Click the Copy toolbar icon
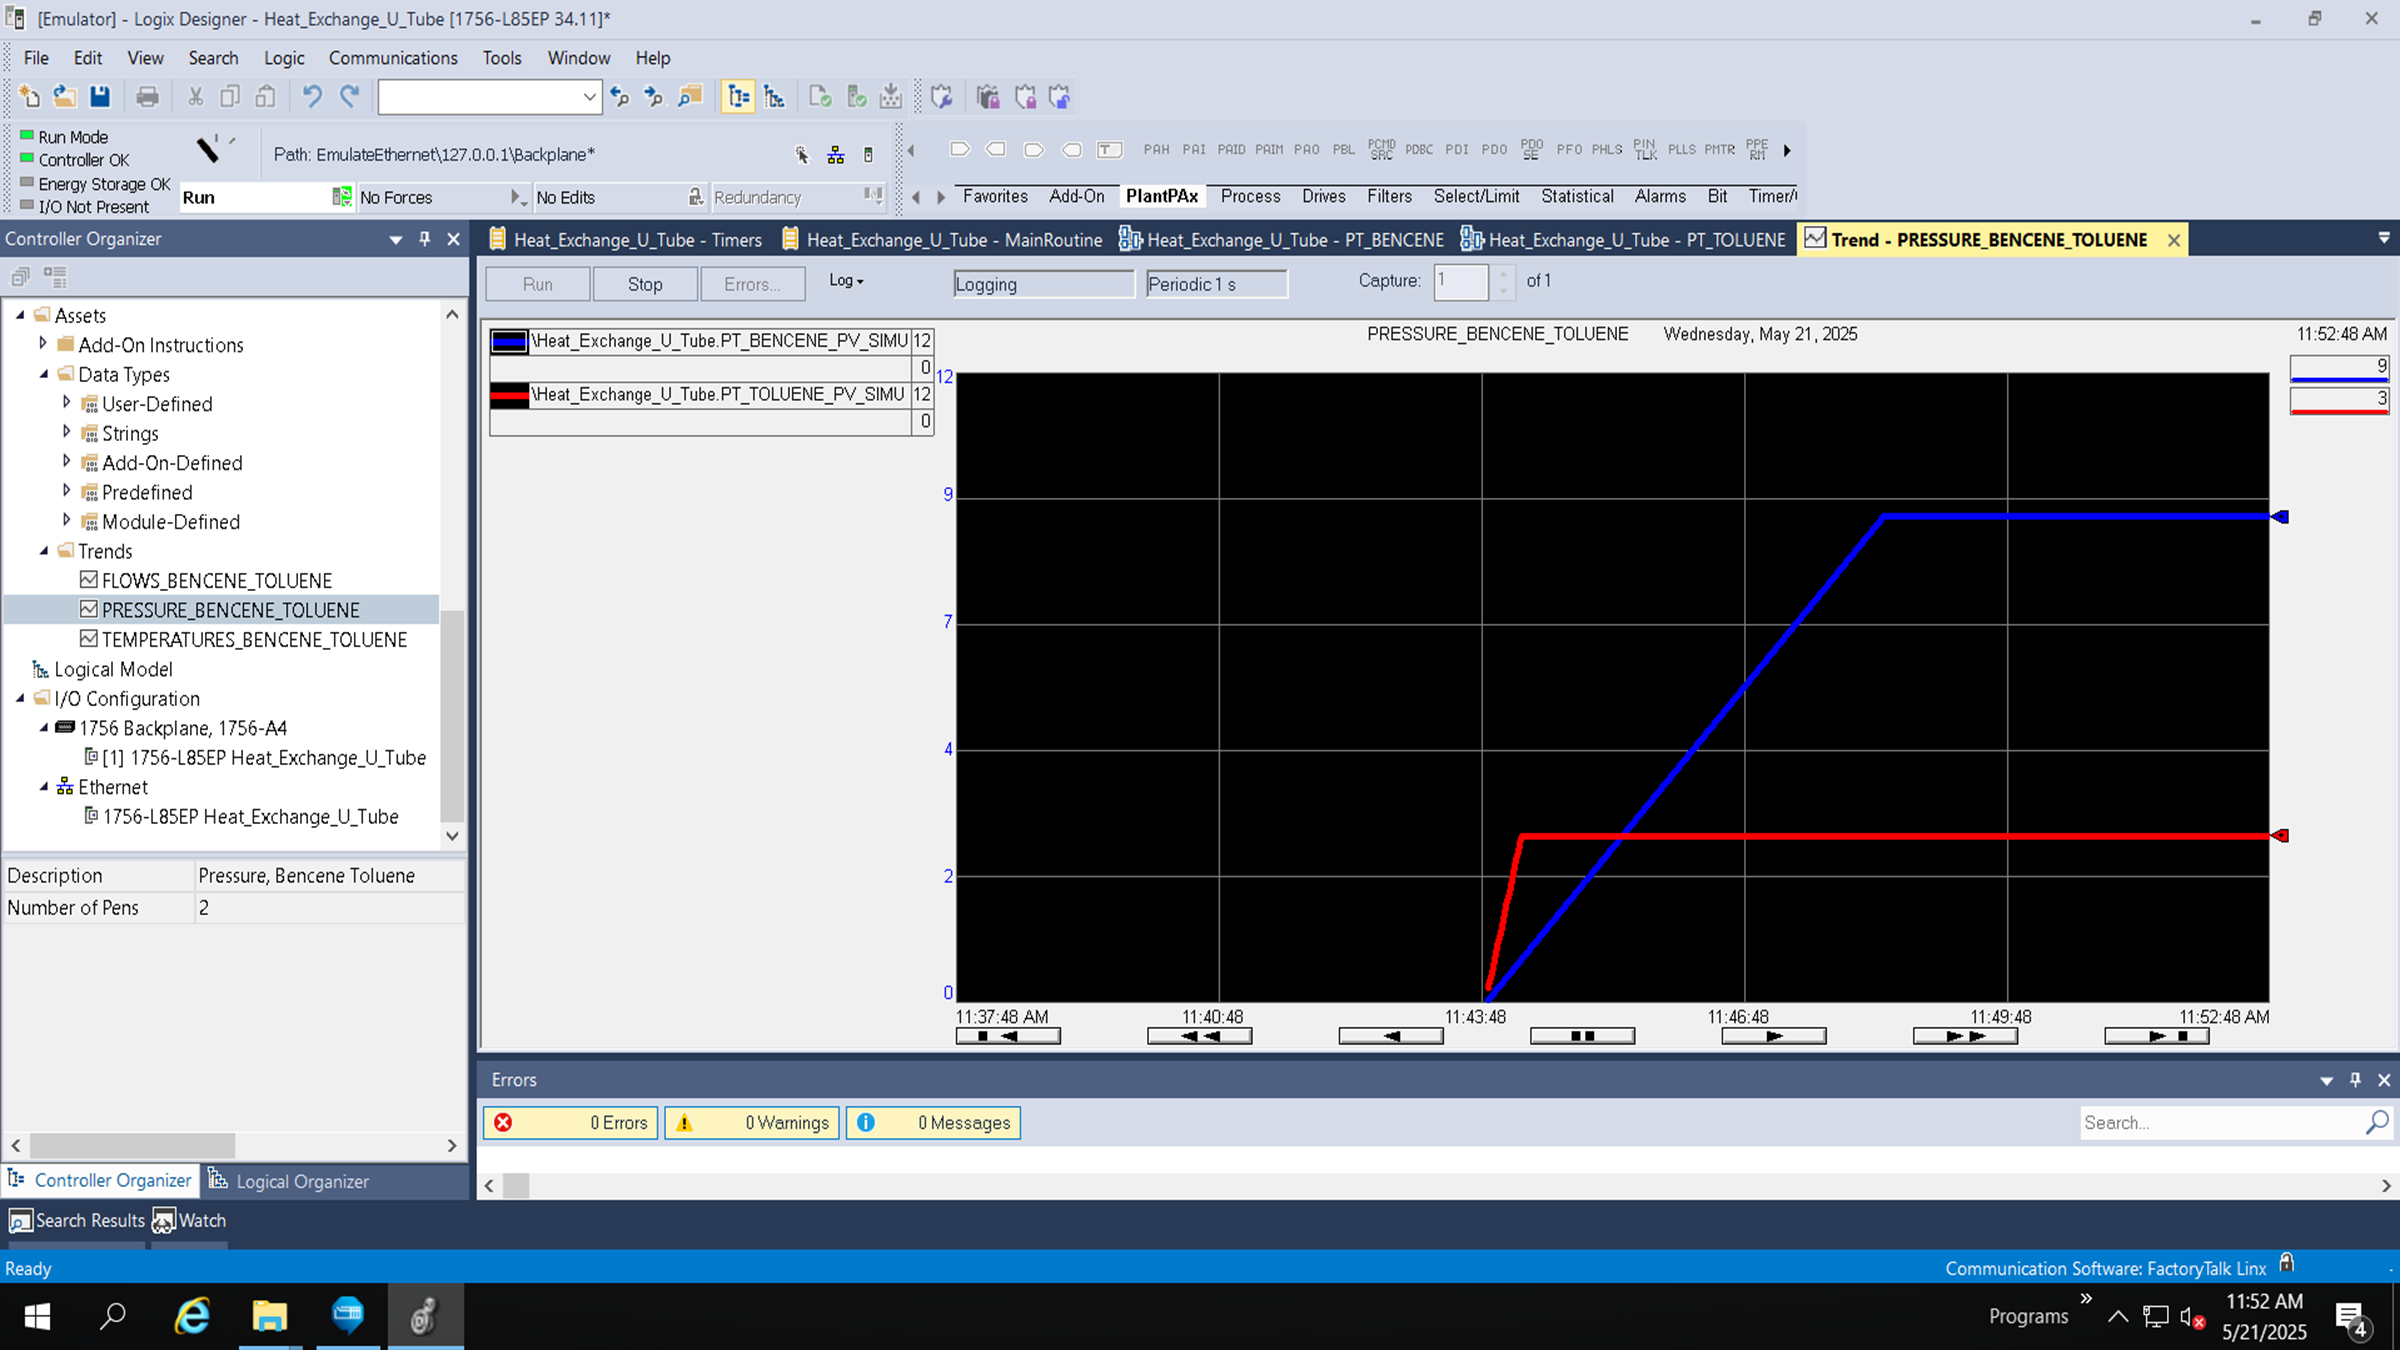This screenshot has height=1350, width=2400. coord(230,96)
